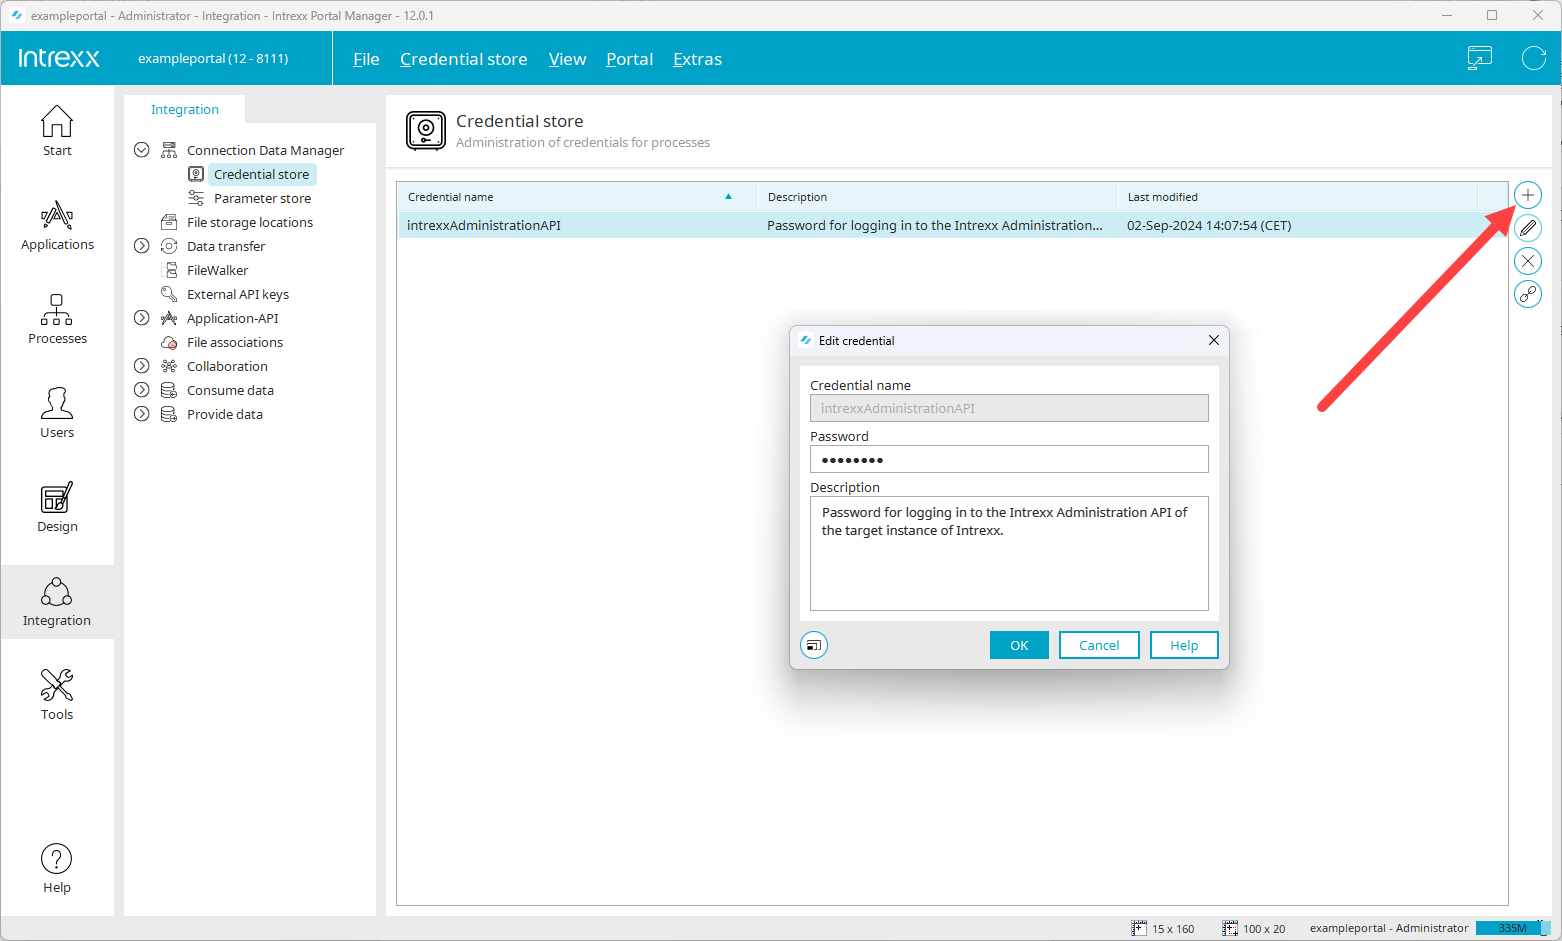Click the FileWalker tree icon
This screenshot has height=941, width=1562.
(x=171, y=270)
